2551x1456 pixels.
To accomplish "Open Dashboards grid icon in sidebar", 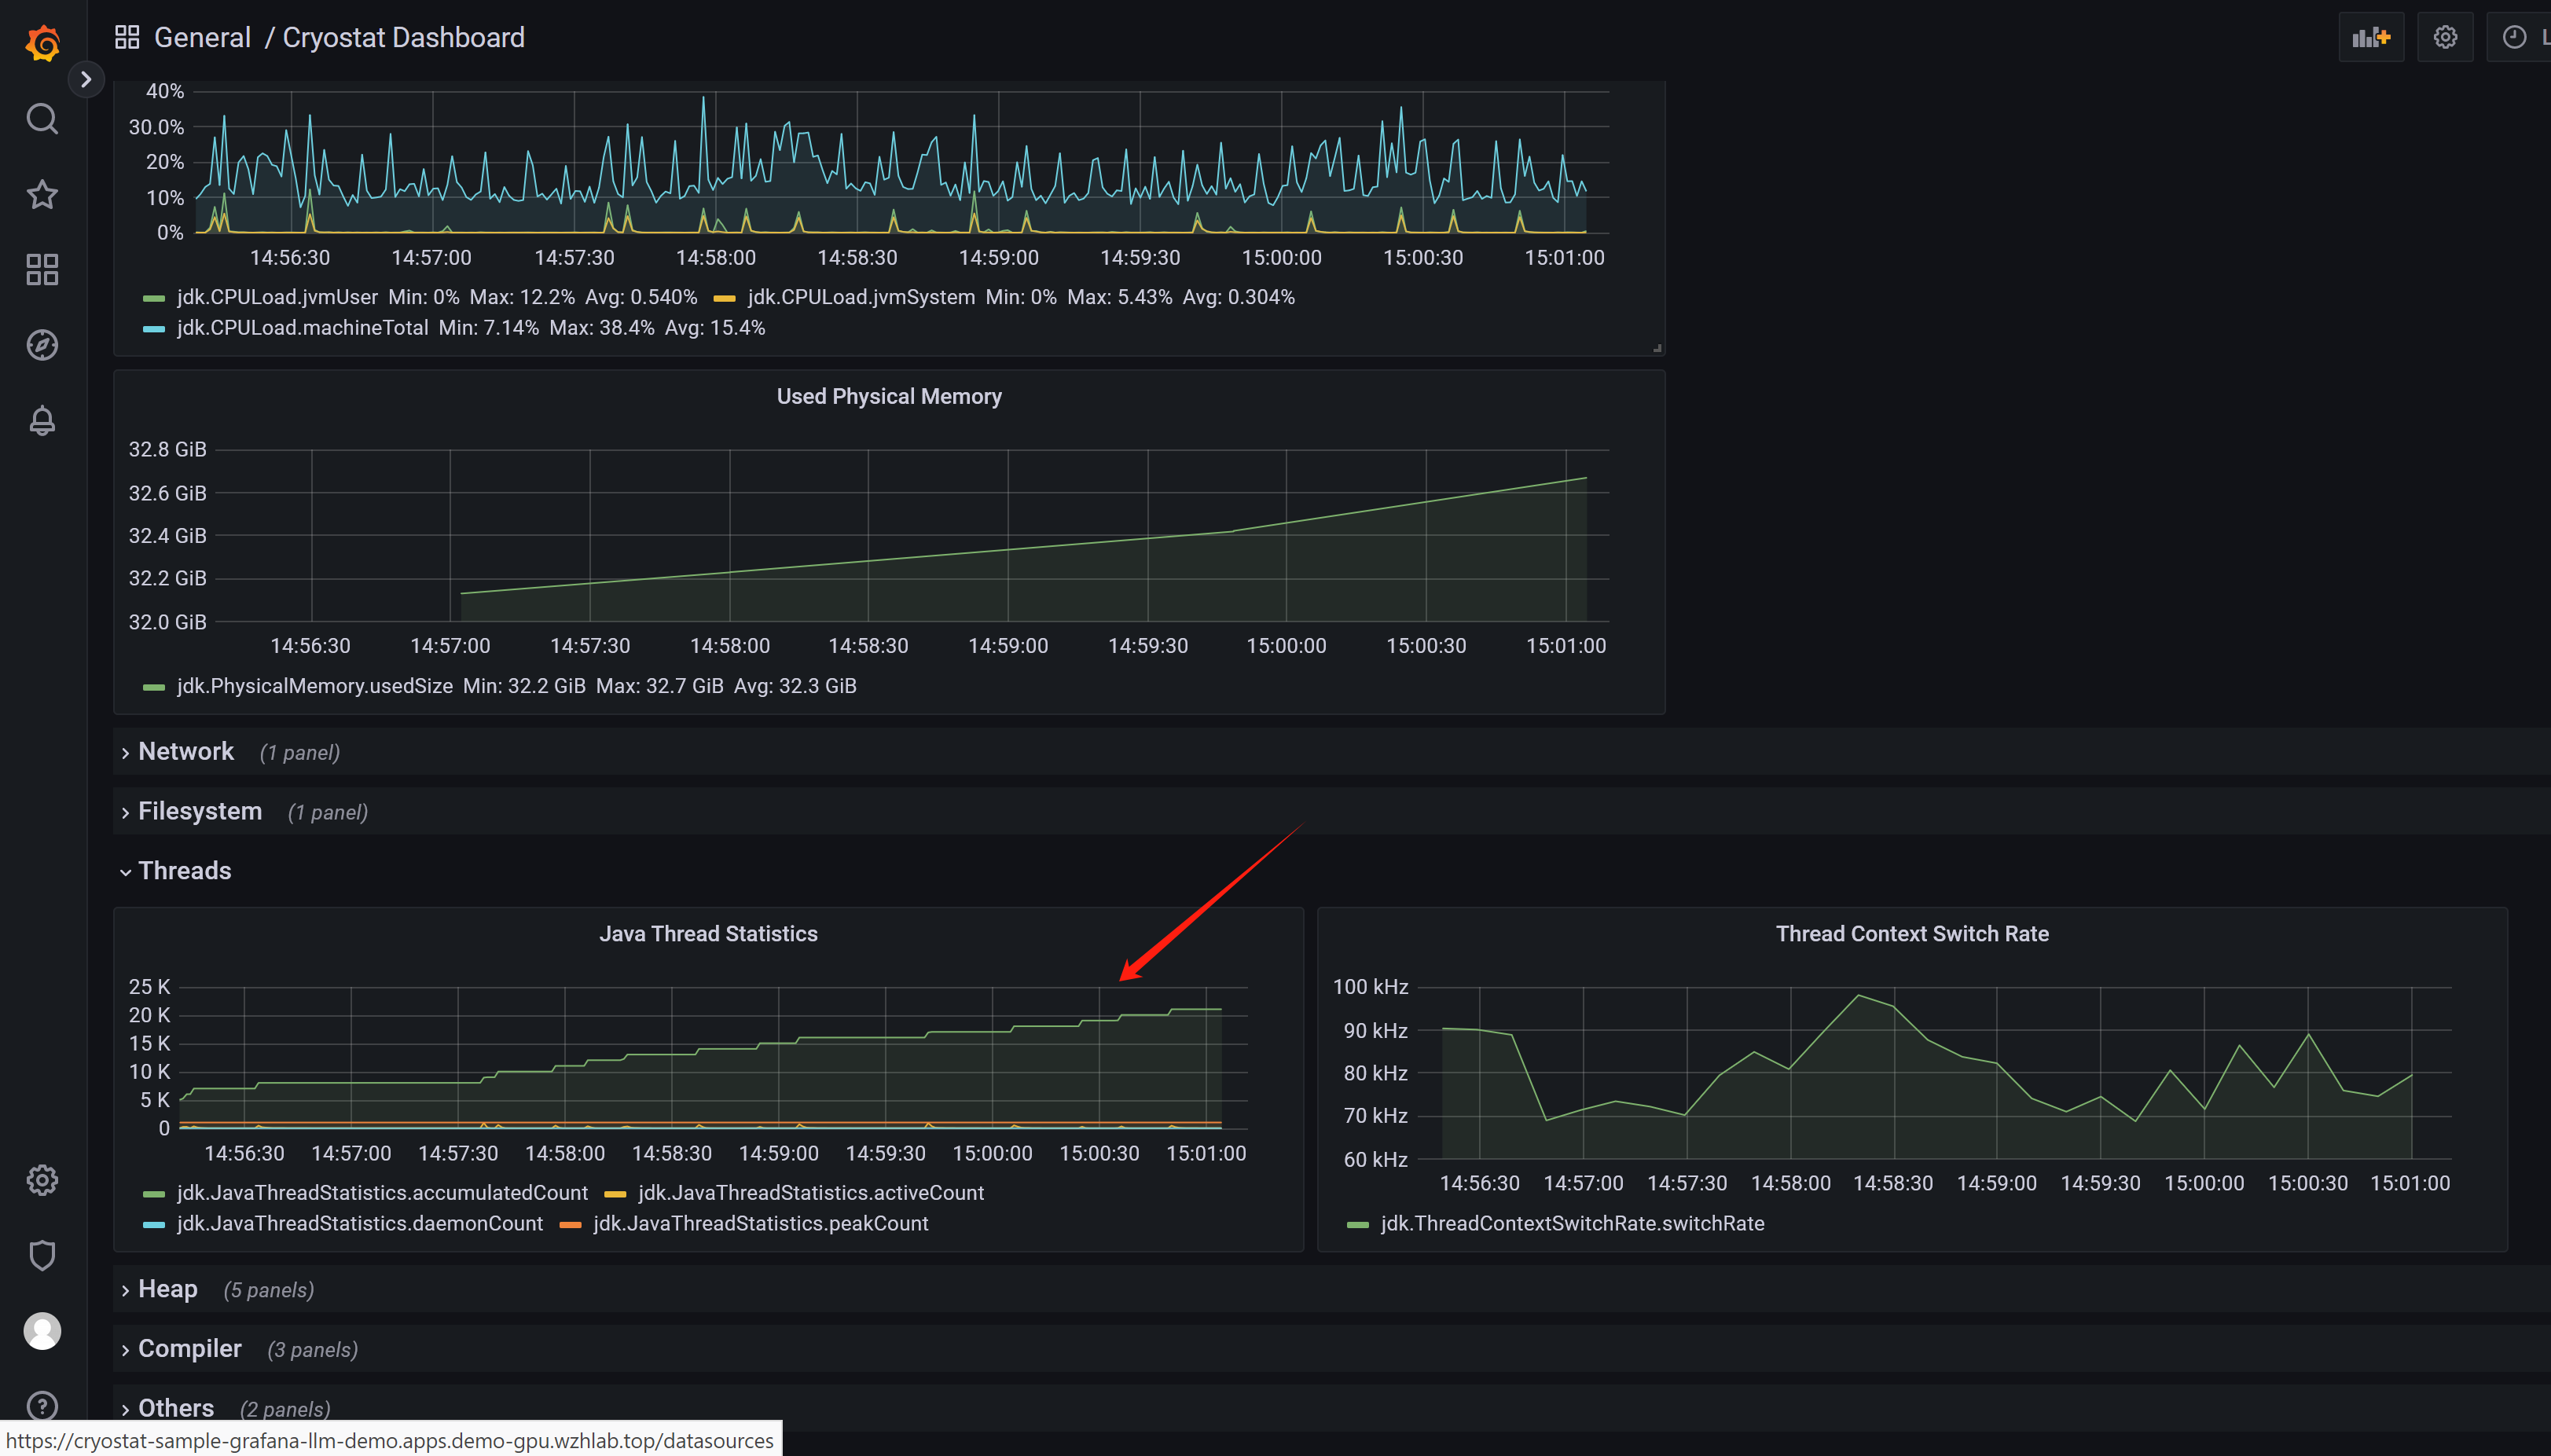I will 42,269.
